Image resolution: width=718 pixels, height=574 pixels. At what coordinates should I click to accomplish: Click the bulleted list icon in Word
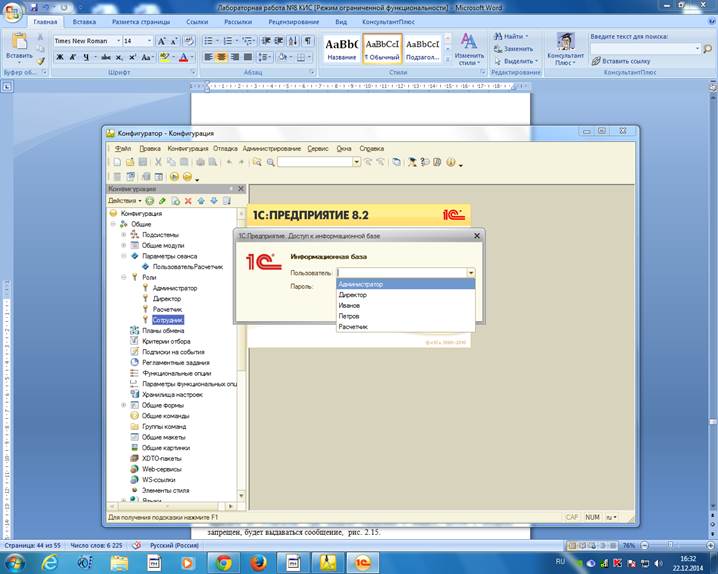tap(208, 41)
